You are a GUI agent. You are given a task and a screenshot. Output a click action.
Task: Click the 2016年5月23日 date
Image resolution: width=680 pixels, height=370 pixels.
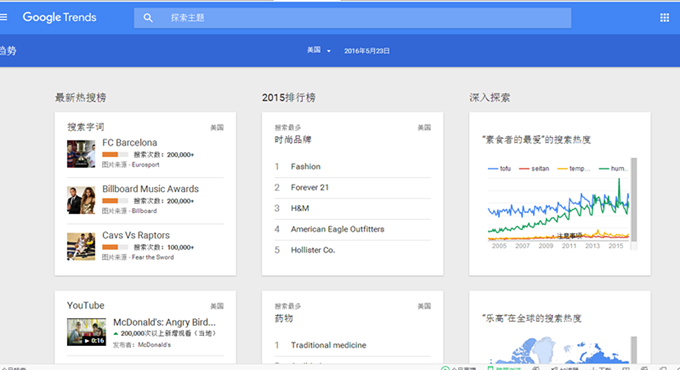click(x=367, y=51)
